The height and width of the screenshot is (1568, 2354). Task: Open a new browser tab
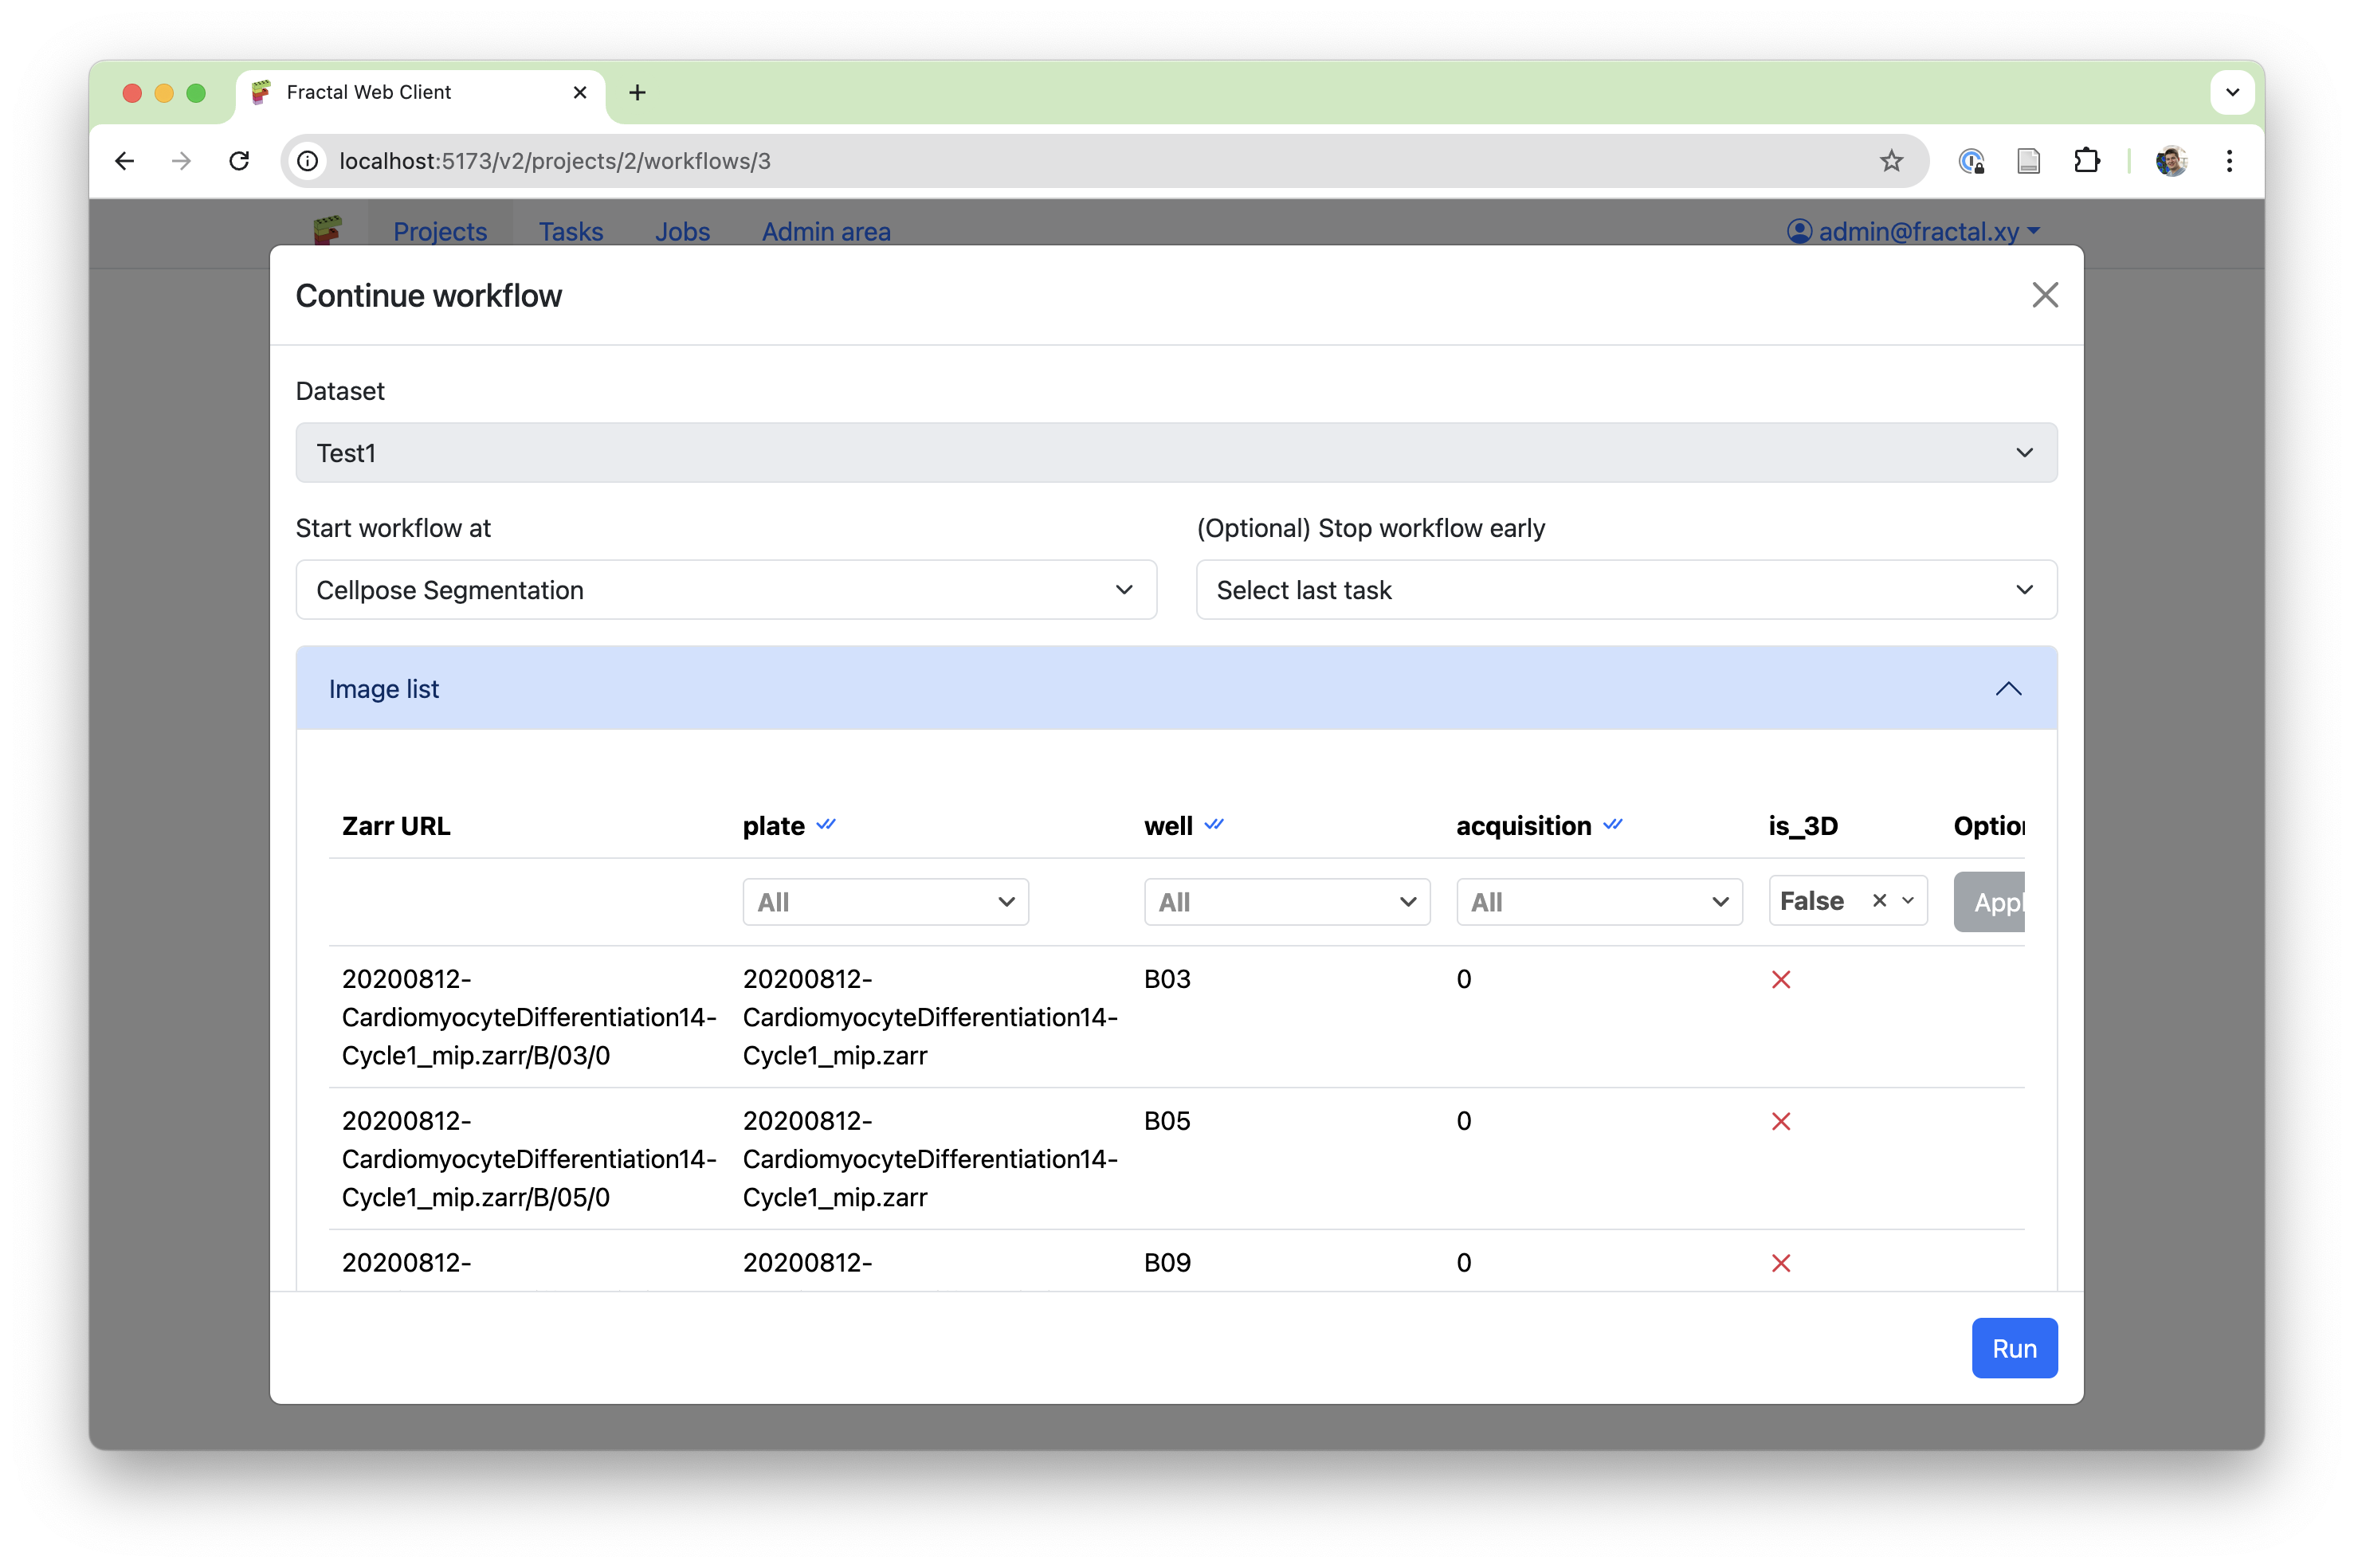[637, 92]
